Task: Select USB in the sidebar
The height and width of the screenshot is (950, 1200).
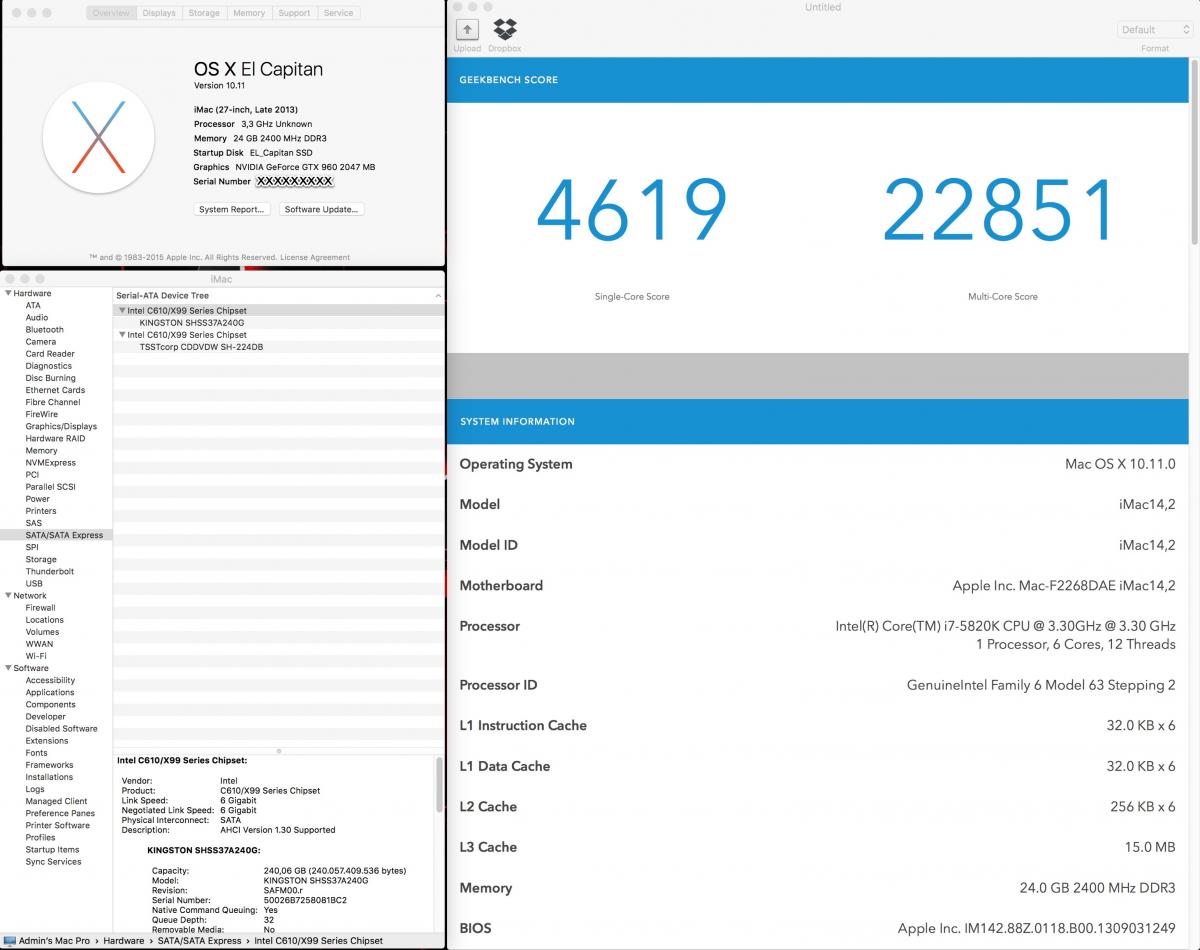Action: [34, 583]
